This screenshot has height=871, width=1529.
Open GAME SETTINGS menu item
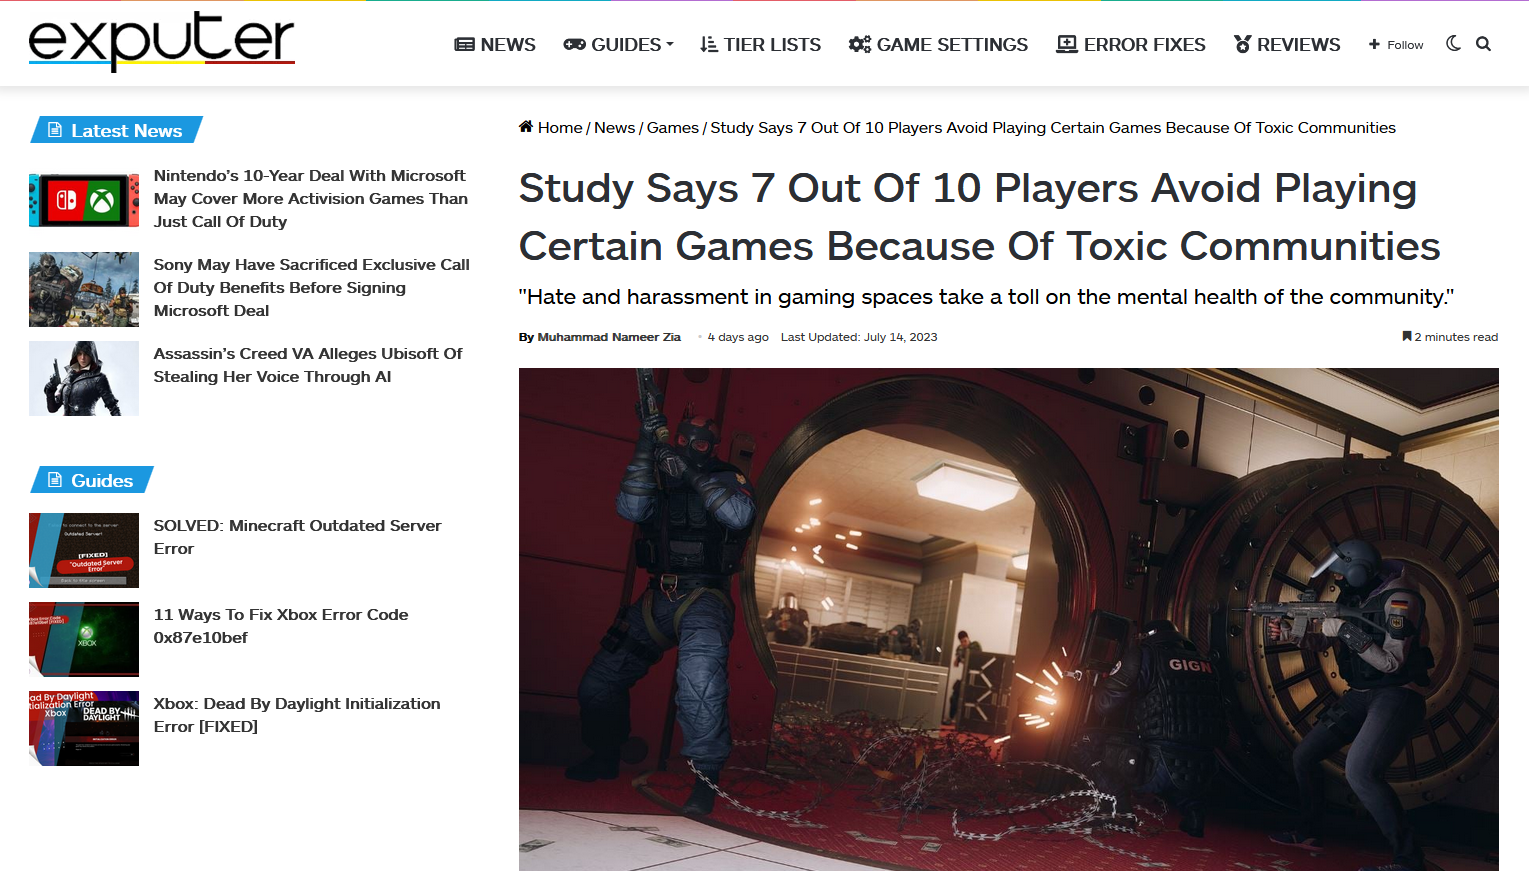point(938,45)
